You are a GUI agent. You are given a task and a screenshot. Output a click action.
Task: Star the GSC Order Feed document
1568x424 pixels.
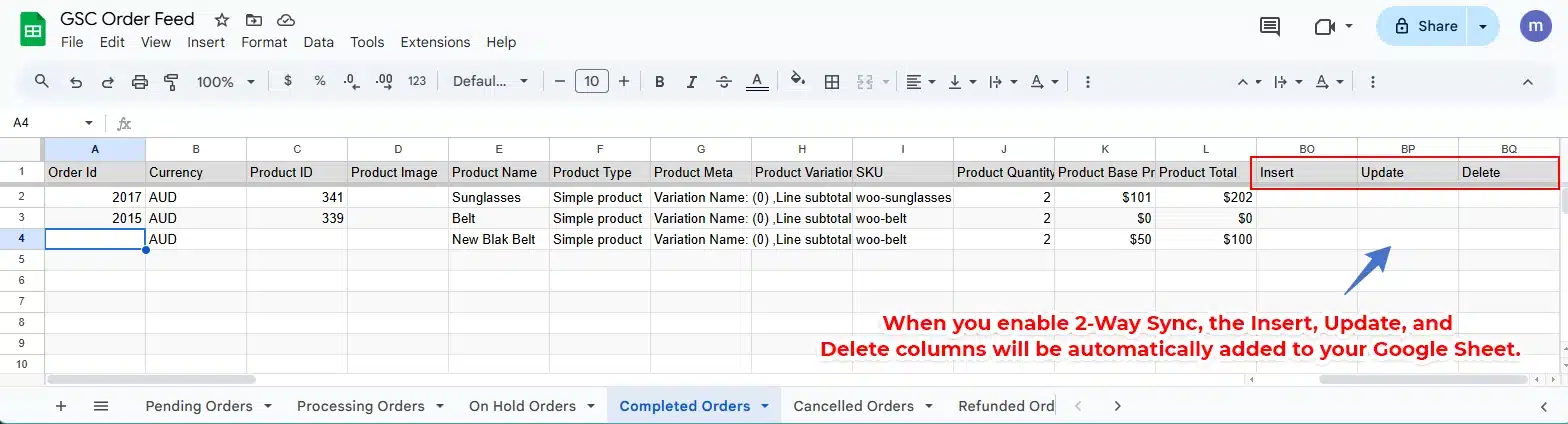tap(222, 20)
